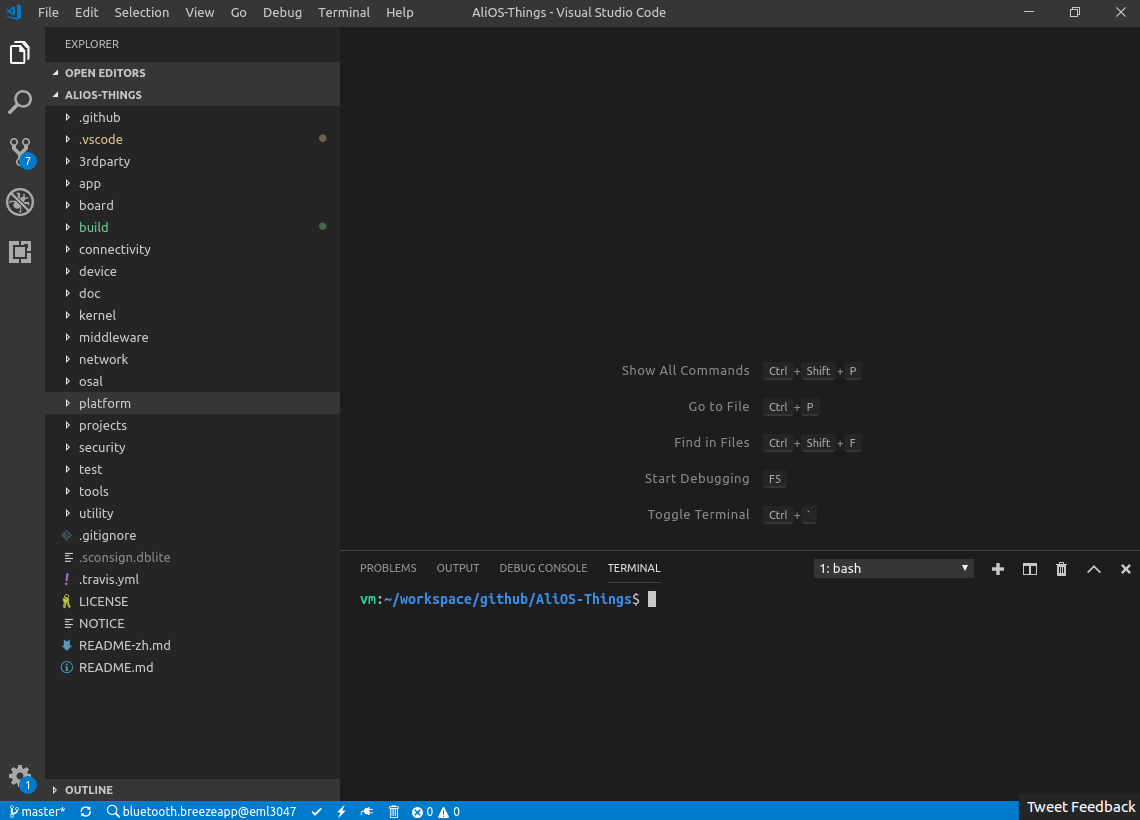Open the Help menu
Screen dimensions: 1140x820
[x=400, y=12]
